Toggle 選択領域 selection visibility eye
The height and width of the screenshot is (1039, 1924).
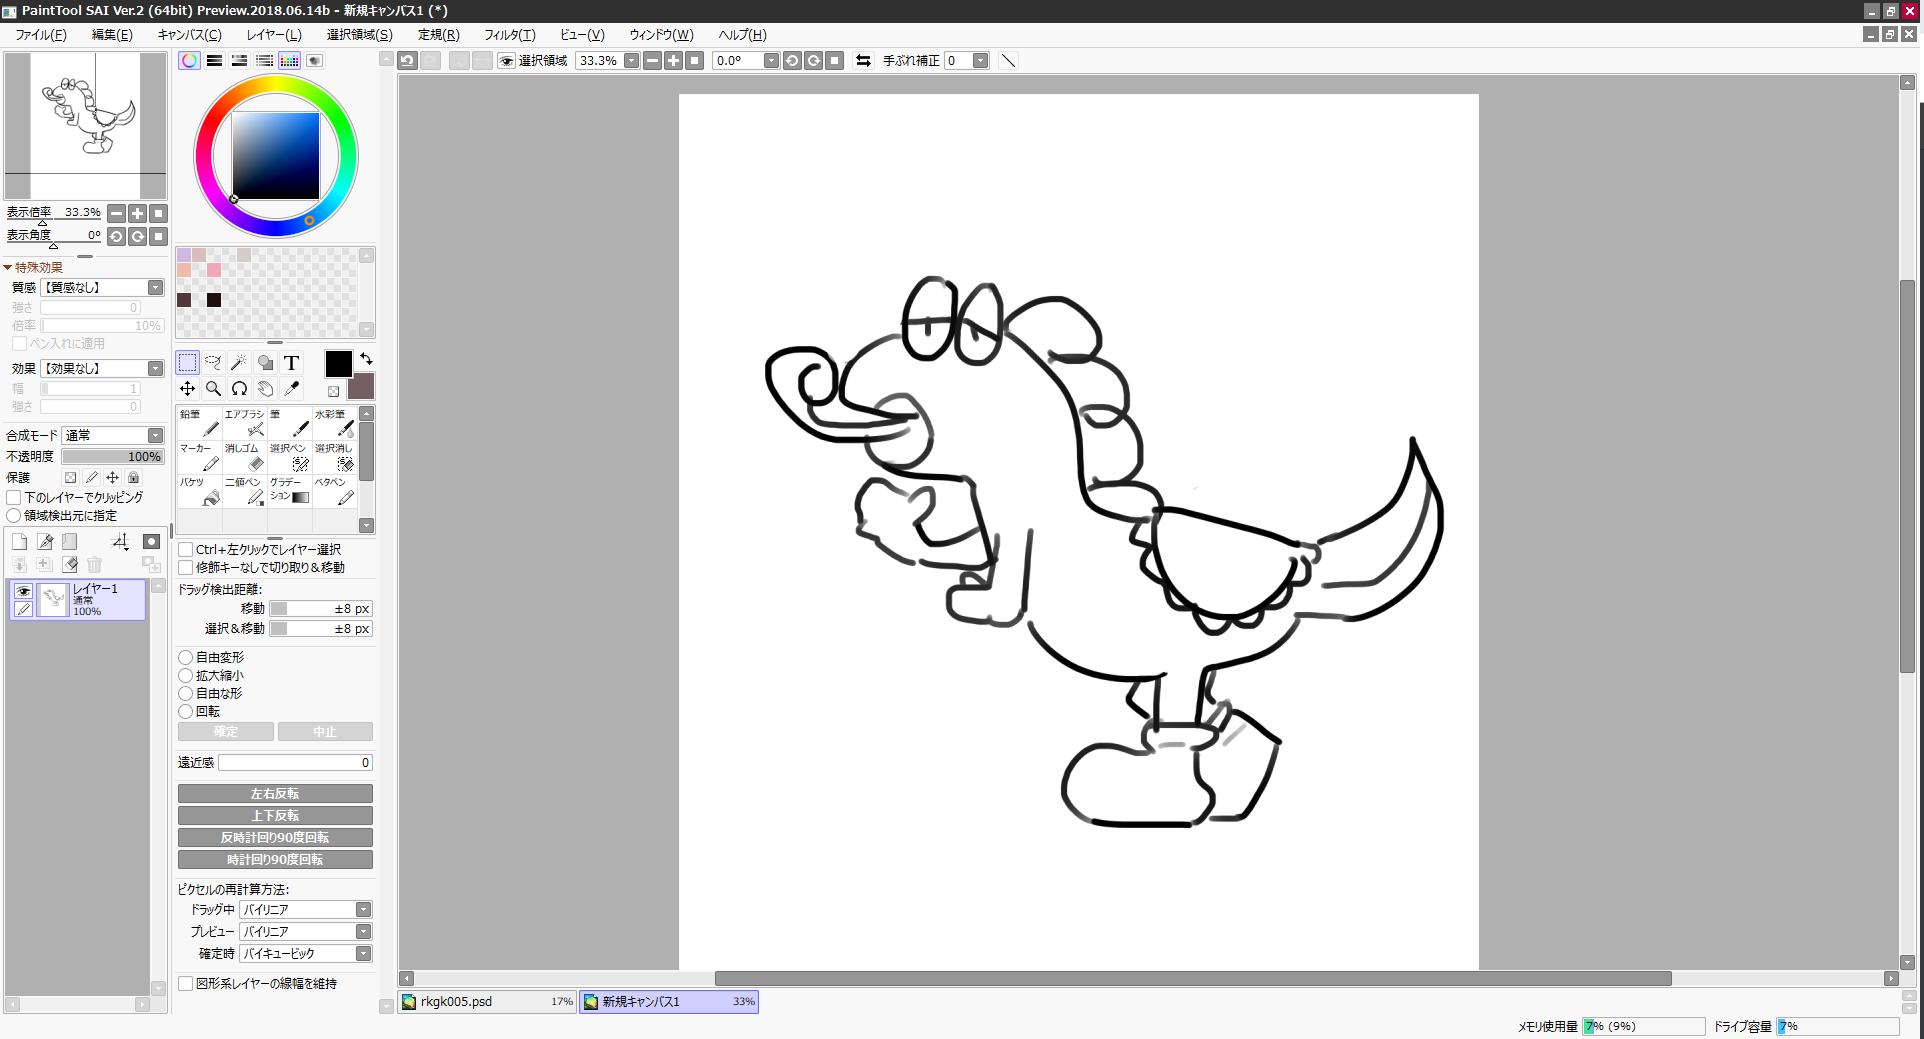point(507,61)
